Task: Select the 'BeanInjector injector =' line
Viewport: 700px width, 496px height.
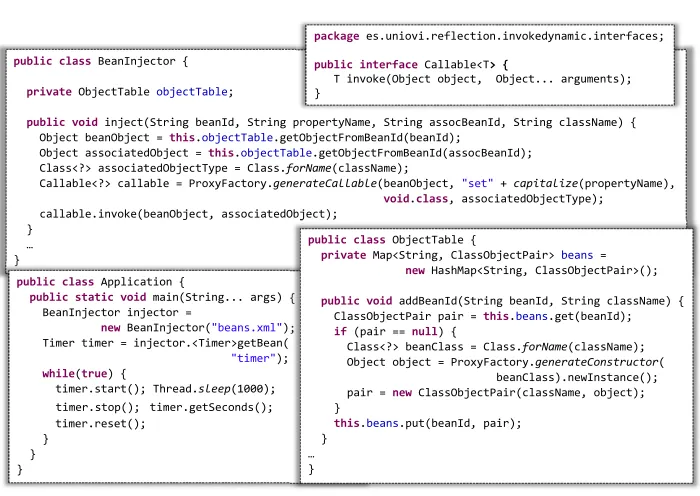Action: click(x=117, y=313)
